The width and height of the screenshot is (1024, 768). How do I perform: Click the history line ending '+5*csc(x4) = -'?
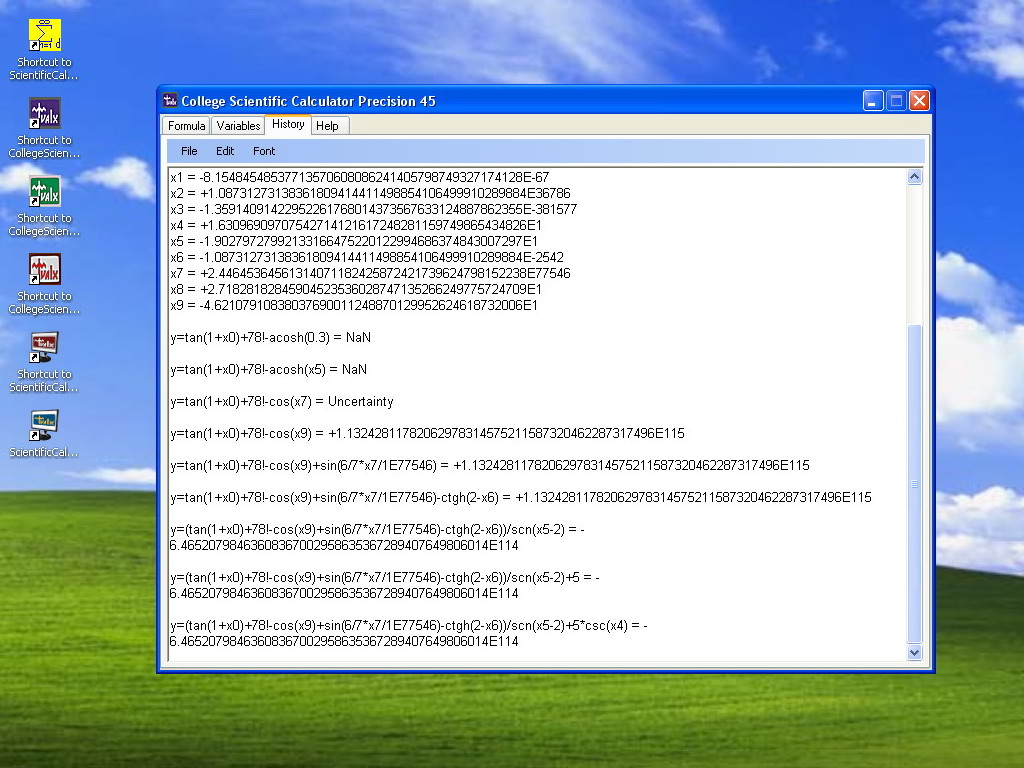pos(409,626)
